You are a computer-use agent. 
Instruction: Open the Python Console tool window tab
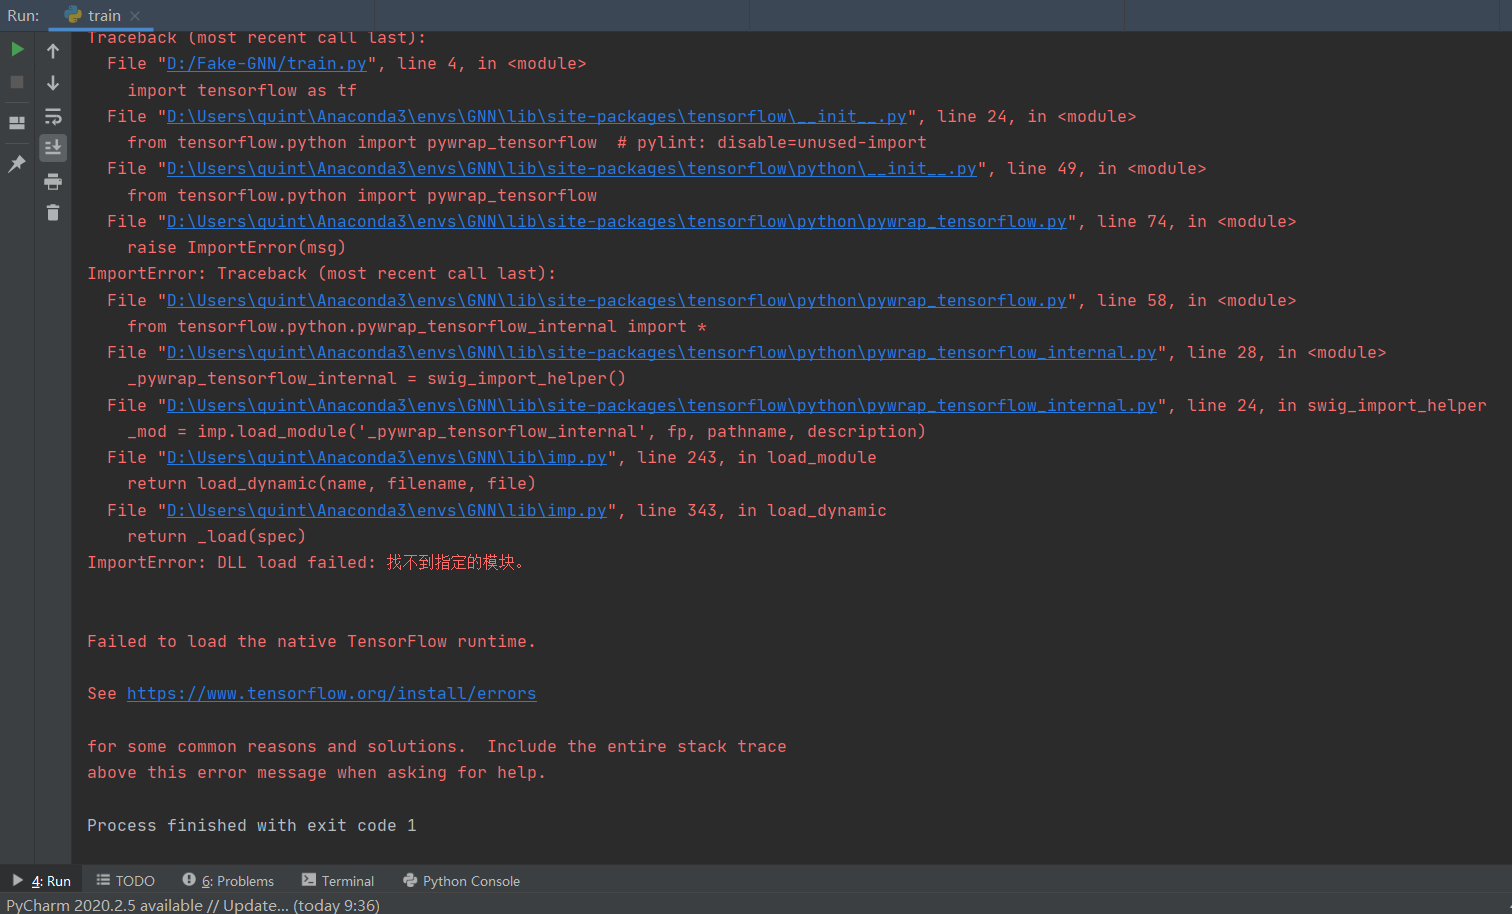tap(461, 881)
